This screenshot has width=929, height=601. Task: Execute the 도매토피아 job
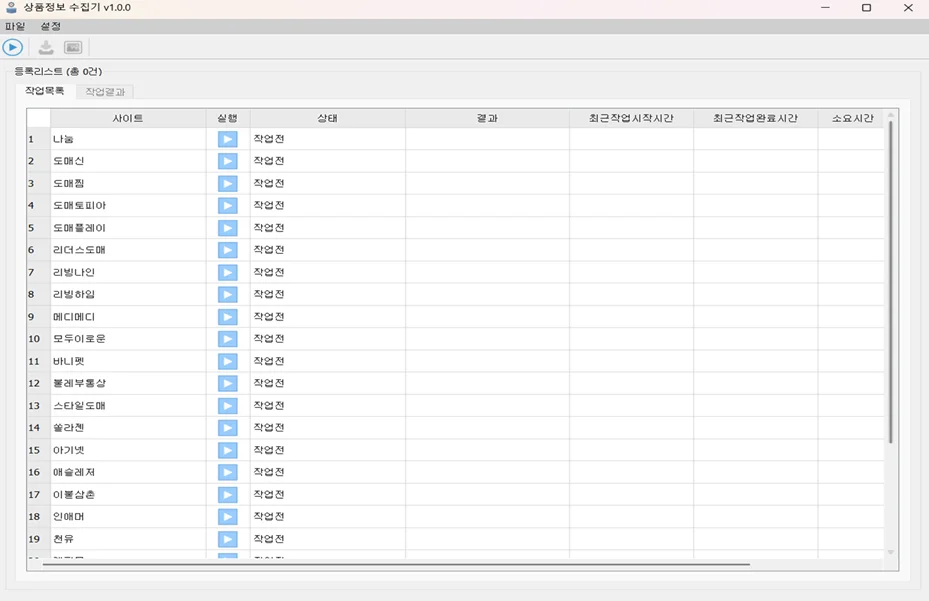click(227, 205)
